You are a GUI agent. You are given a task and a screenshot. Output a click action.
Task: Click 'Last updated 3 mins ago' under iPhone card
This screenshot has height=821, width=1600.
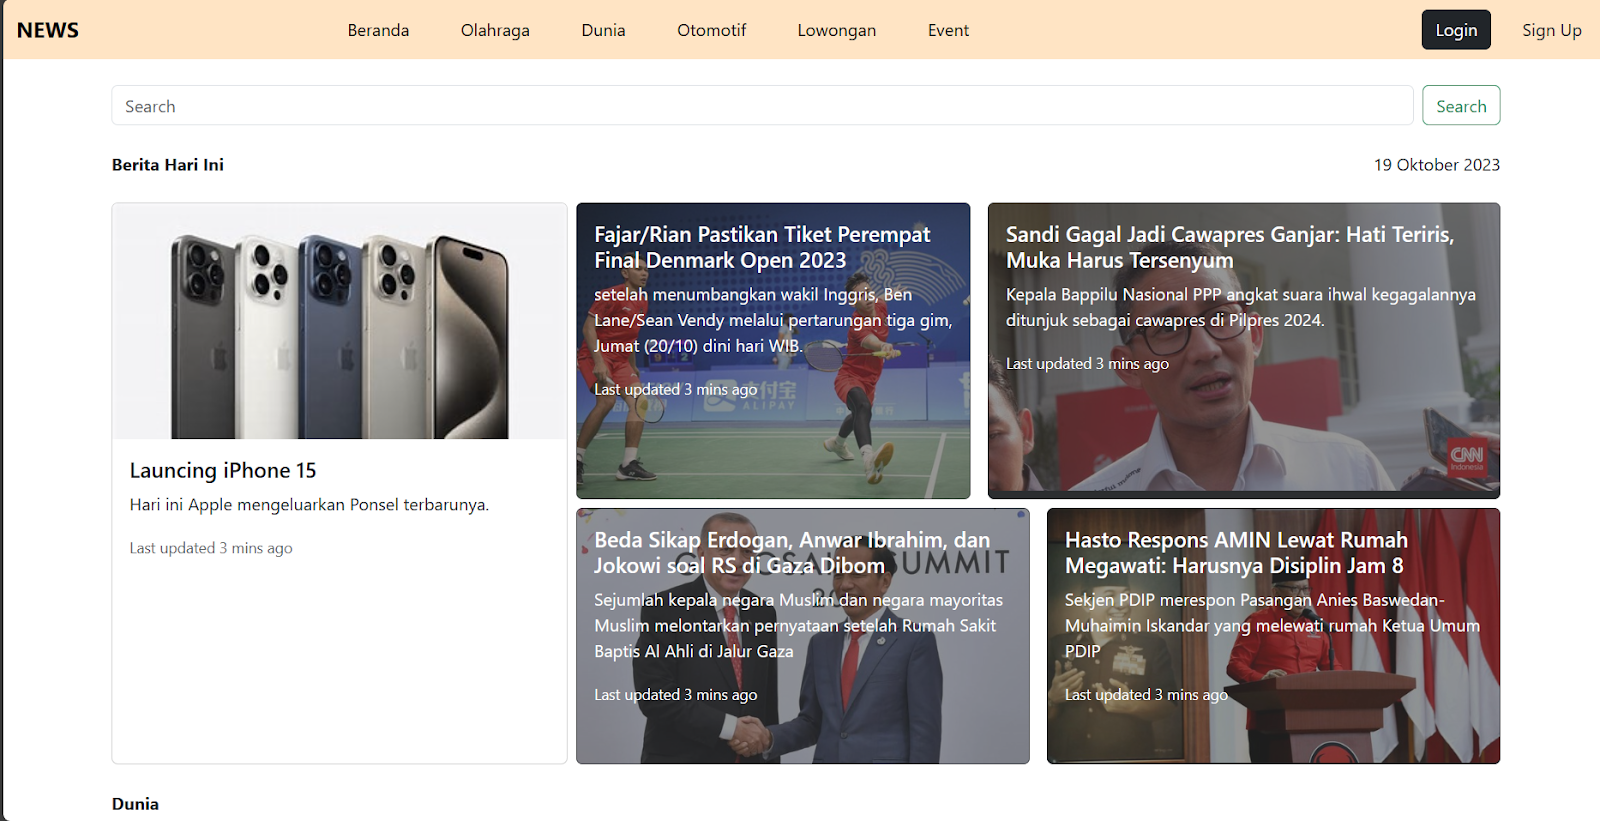click(x=211, y=548)
